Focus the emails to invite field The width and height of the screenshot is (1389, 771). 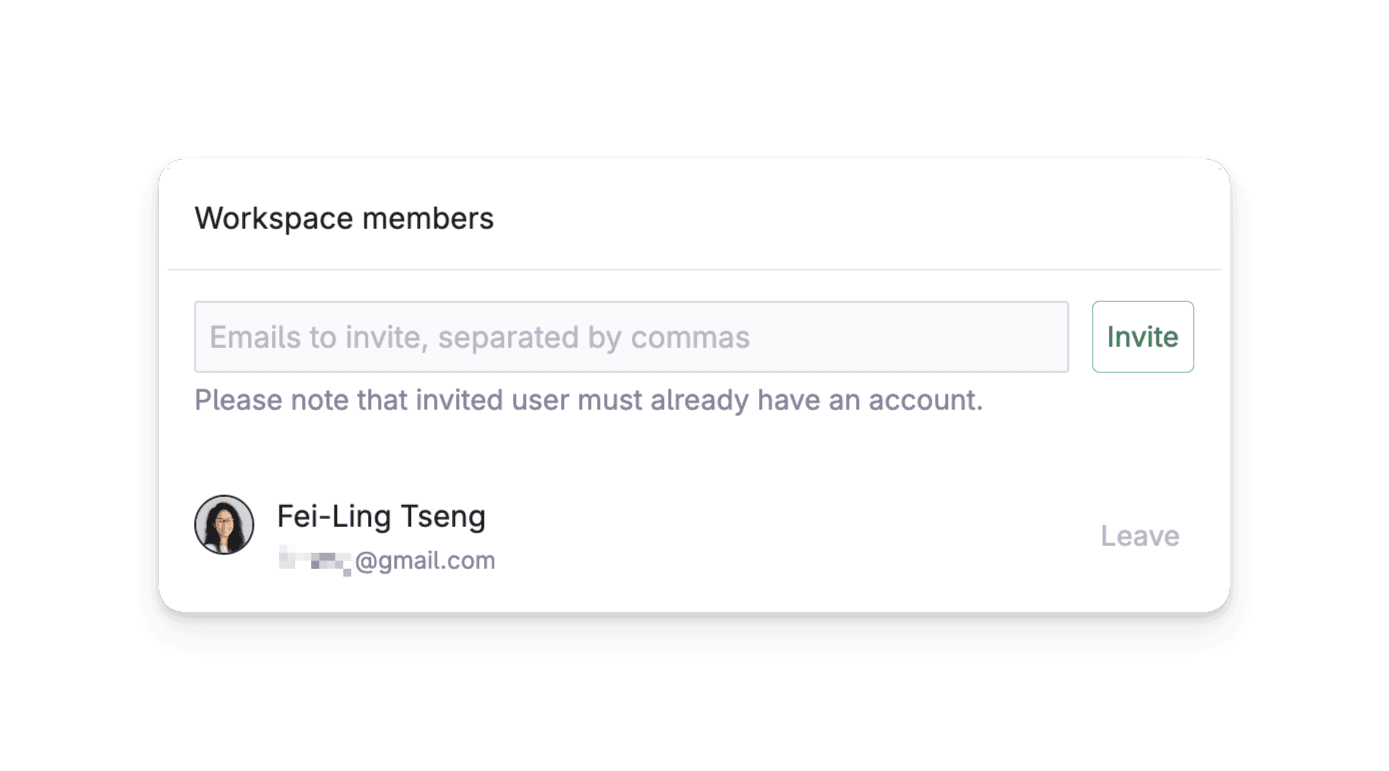point(631,337)
